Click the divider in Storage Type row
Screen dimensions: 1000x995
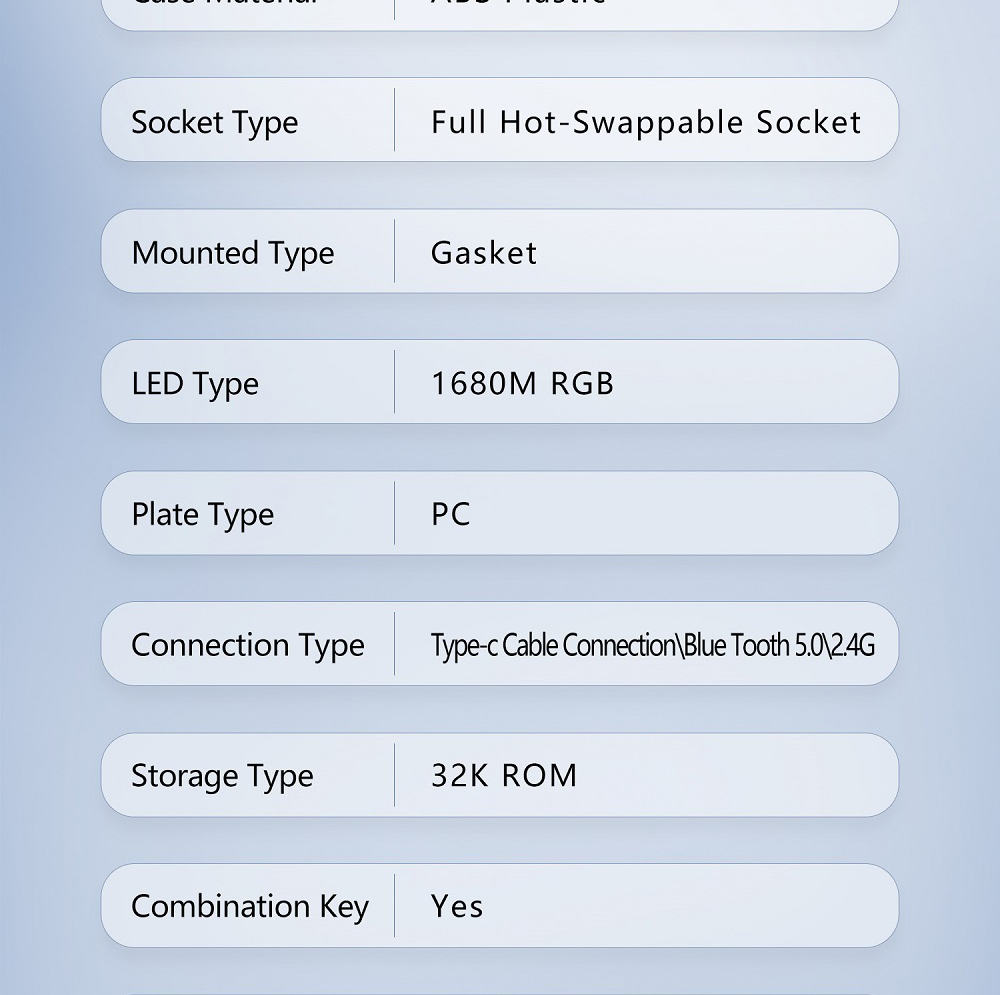coord(395,775)
